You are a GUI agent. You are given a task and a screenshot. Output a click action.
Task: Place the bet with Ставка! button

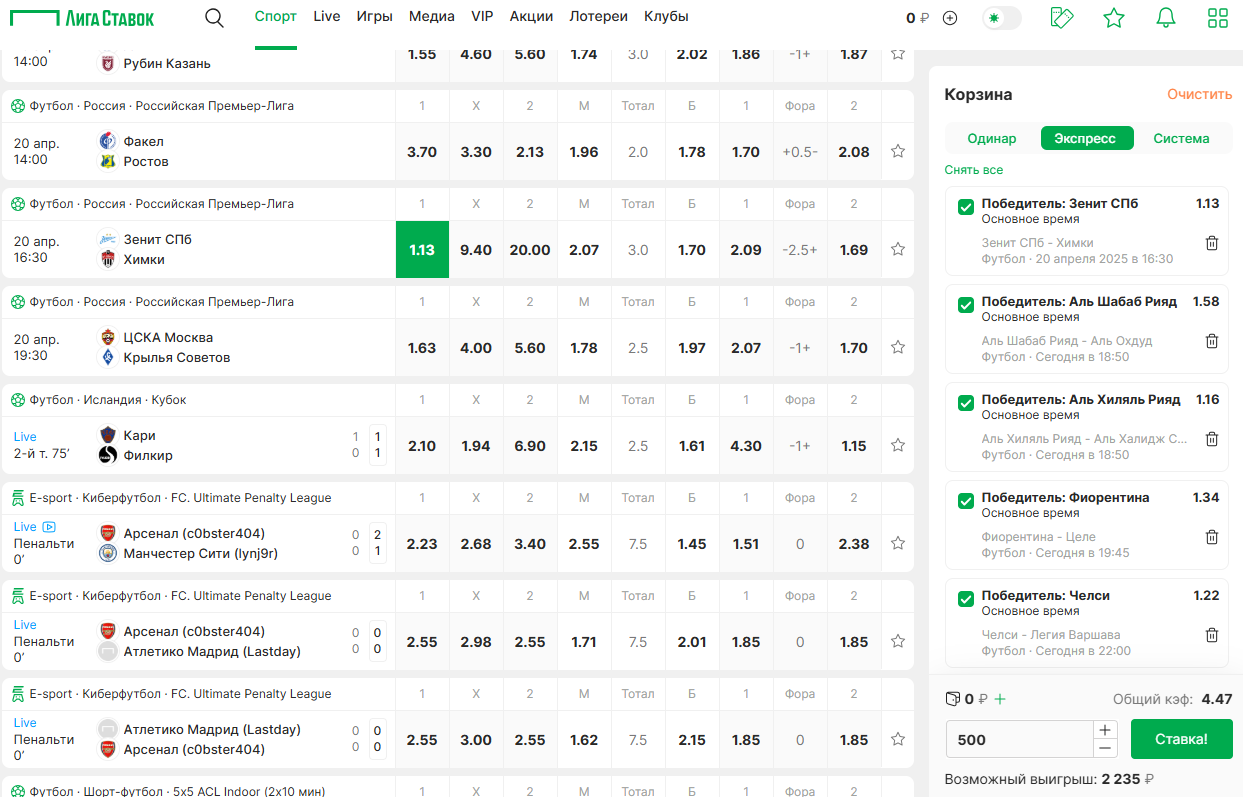click(1182, 739)
